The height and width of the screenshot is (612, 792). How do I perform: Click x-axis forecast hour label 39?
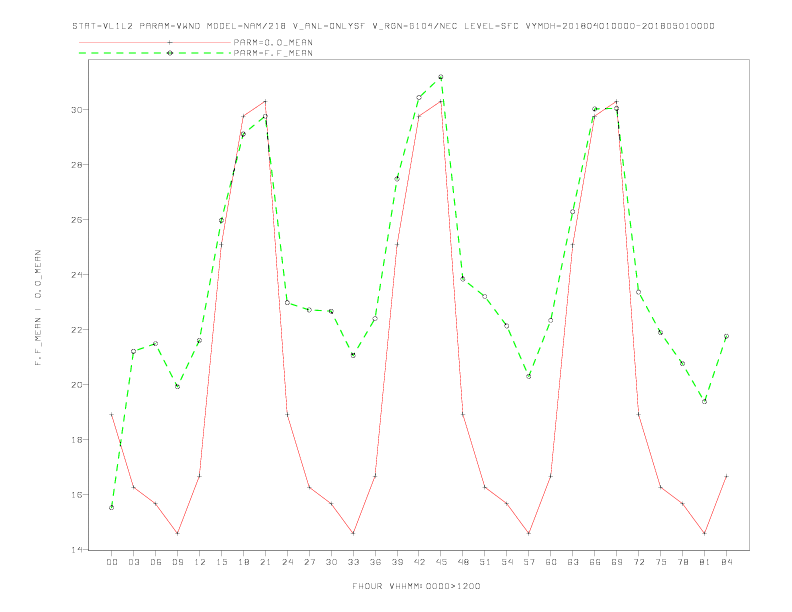[397, 562]
